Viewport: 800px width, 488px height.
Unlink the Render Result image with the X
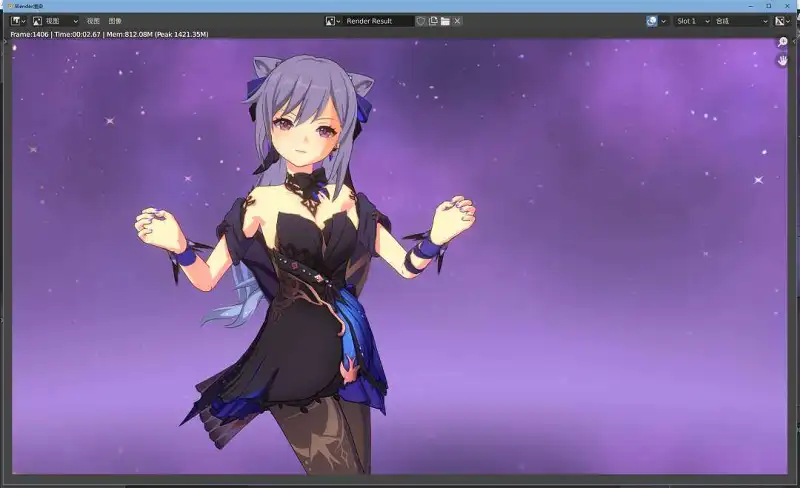[457, 21]
